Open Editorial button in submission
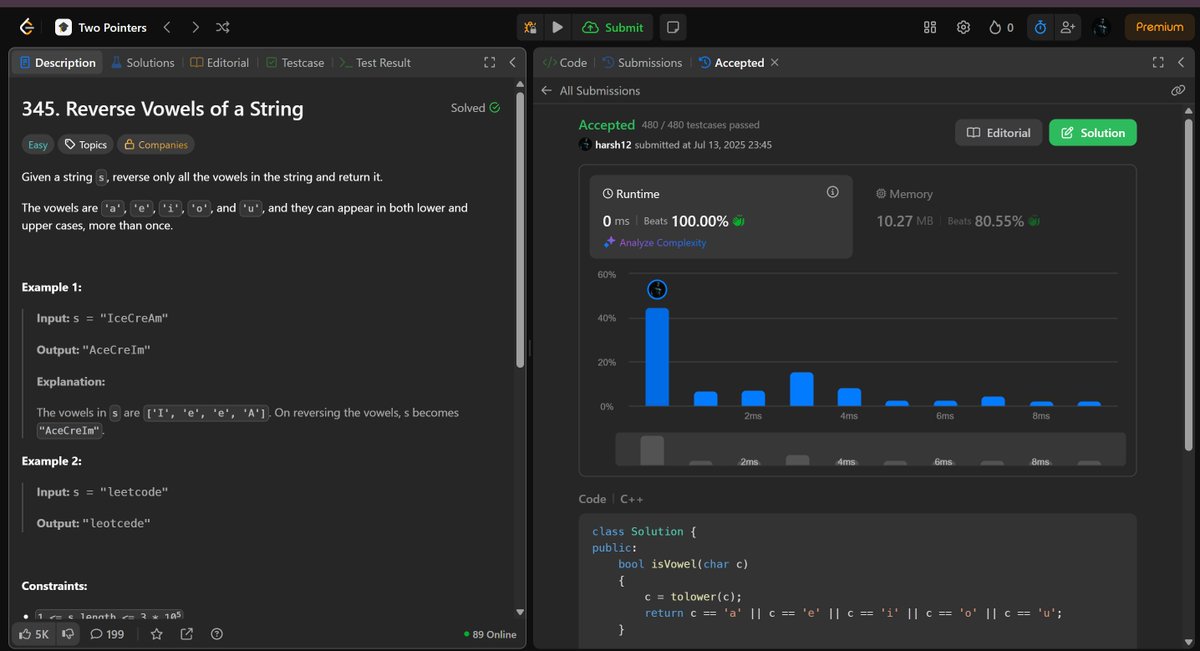Image resolution: width=1200 pixels, height=651 pixels. [999, 133]
